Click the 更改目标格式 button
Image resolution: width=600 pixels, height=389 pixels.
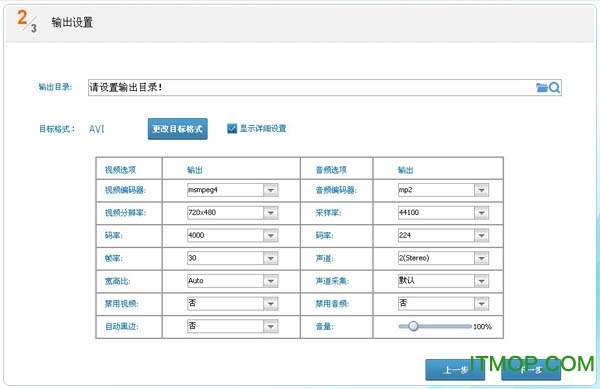point(178,129)
